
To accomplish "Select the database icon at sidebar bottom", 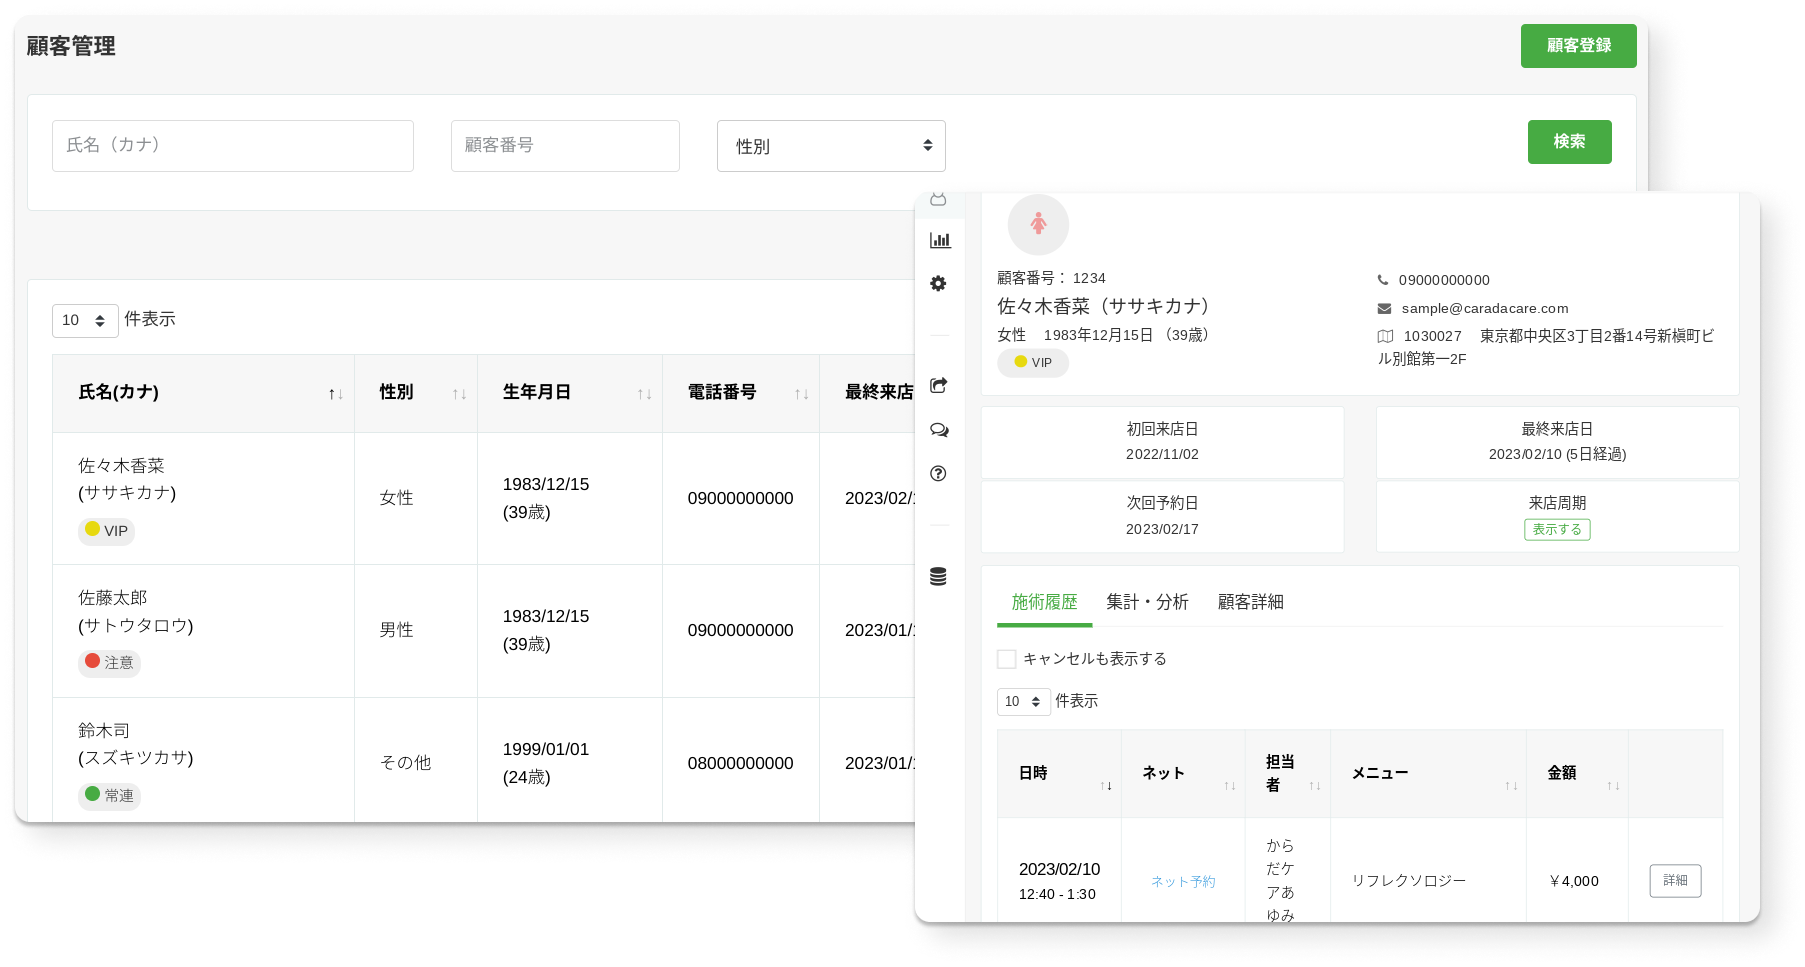I will [x=938, y=576].
